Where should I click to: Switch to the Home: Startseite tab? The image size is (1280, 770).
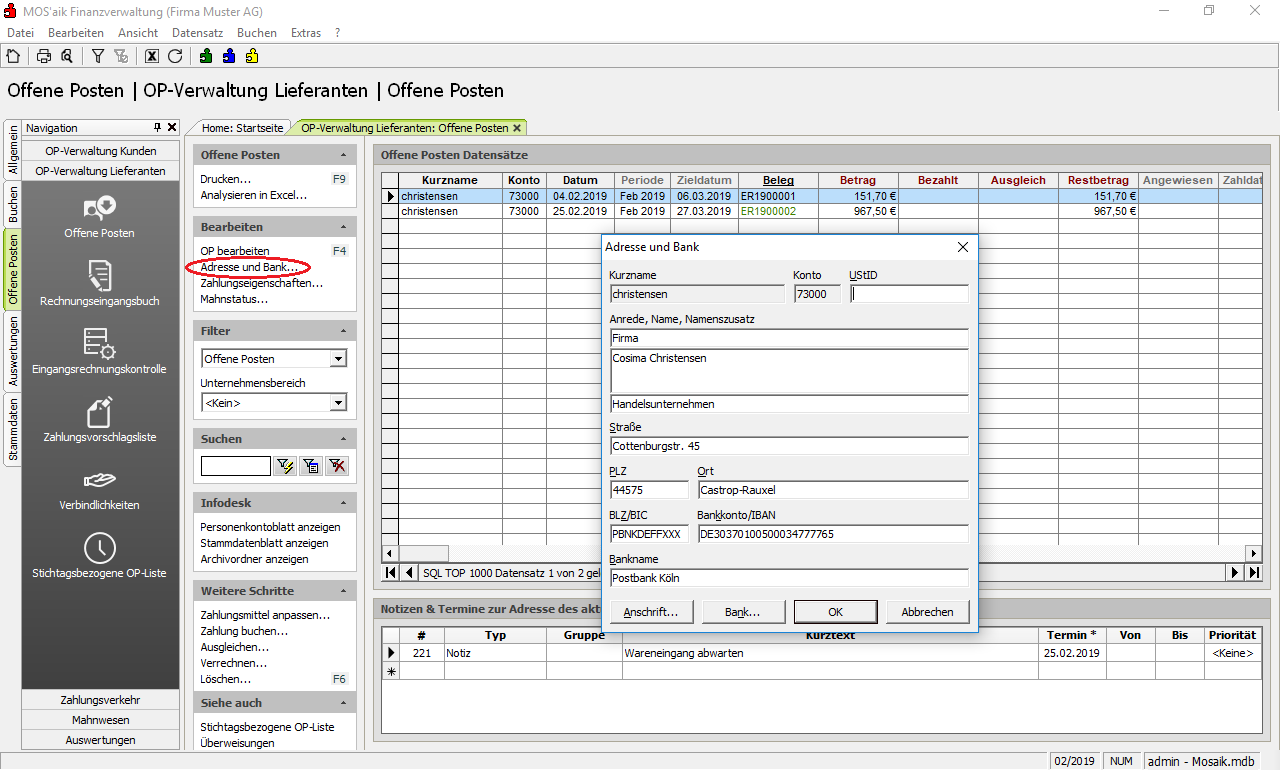(x=242, y=128)
